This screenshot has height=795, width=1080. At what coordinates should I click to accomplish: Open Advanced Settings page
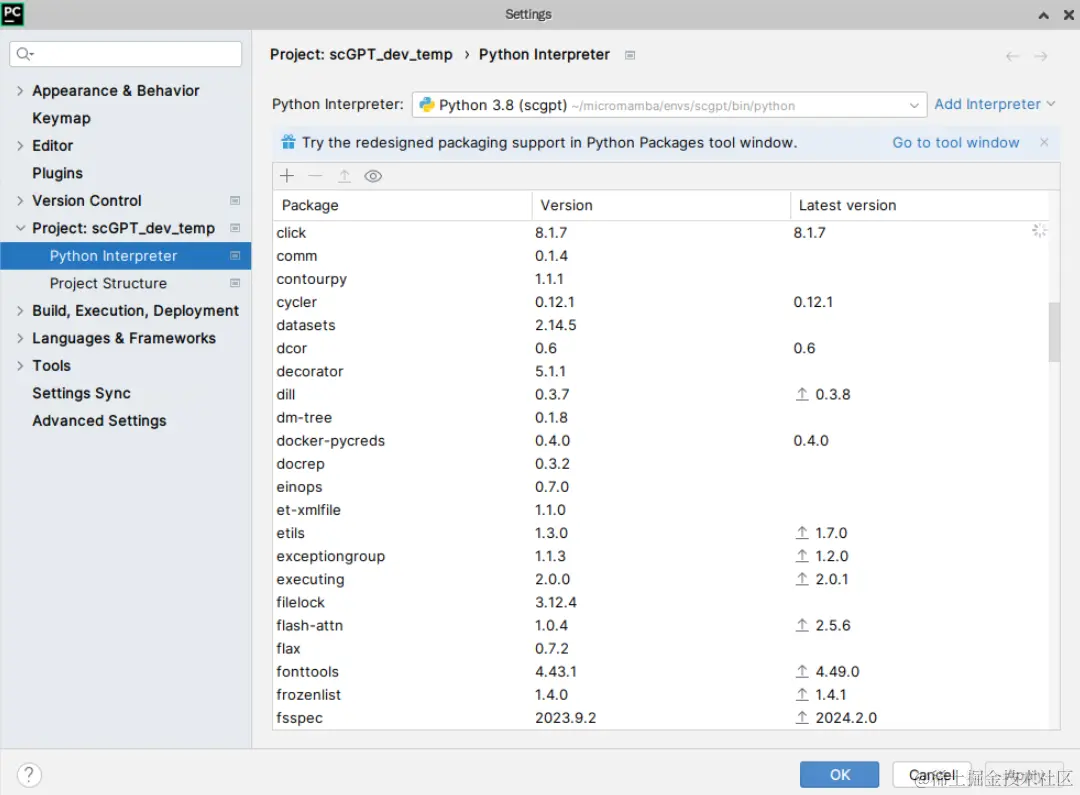point(99,421)
